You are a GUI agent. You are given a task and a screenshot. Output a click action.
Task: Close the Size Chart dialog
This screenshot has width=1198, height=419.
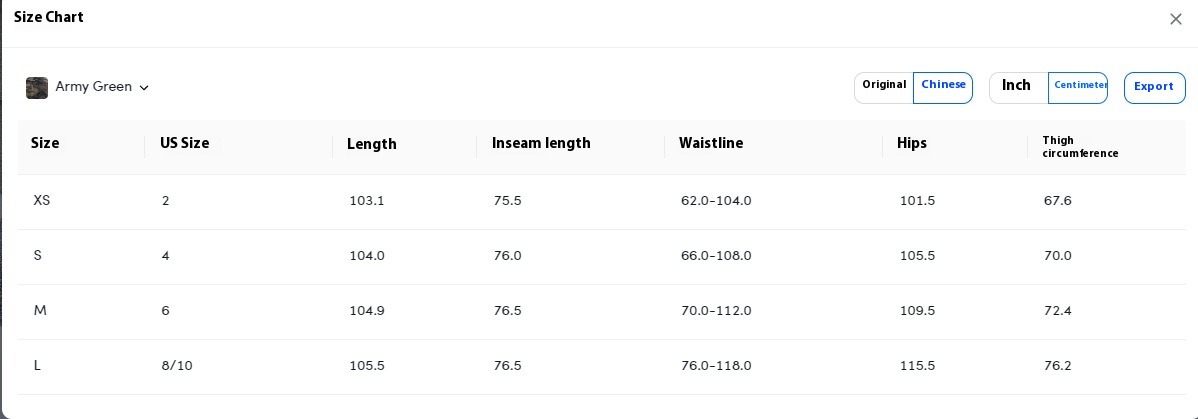[1176, 19]
